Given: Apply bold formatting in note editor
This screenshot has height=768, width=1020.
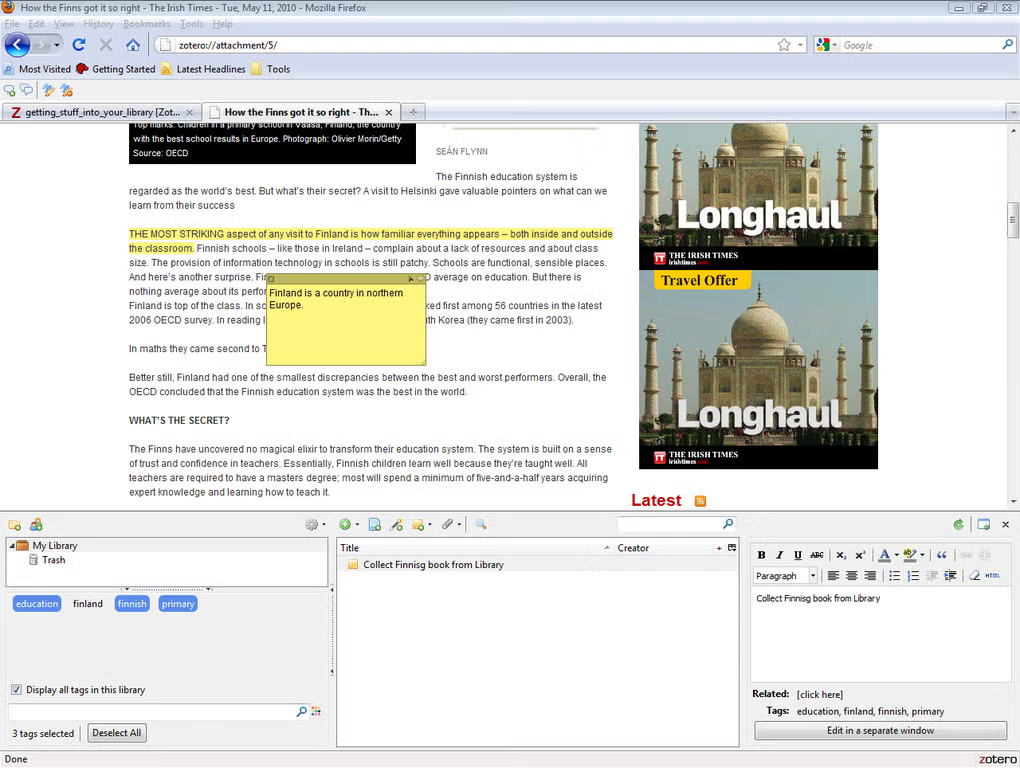Looking at the screenshot, I should point(761,556).
